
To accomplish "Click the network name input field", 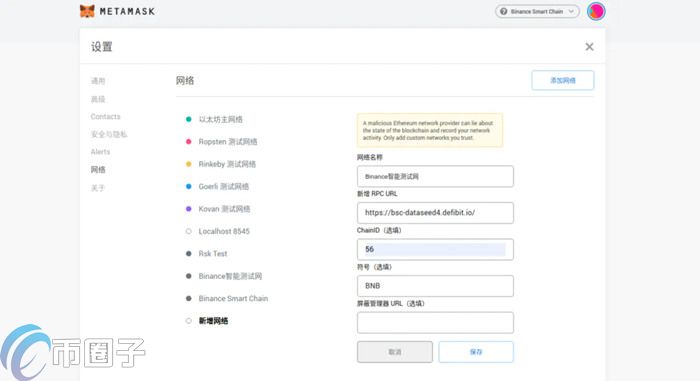I will click(435, 176).
